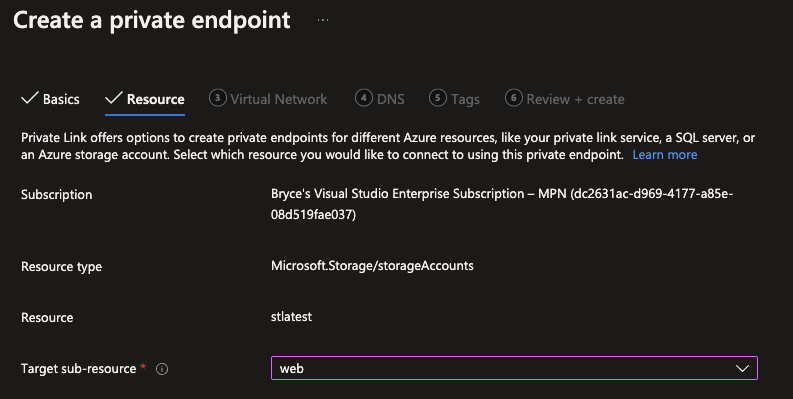The height and width of the screenshot is (399, 793).
Task: Click the stlatest resource name
Action: click(291, 317)
